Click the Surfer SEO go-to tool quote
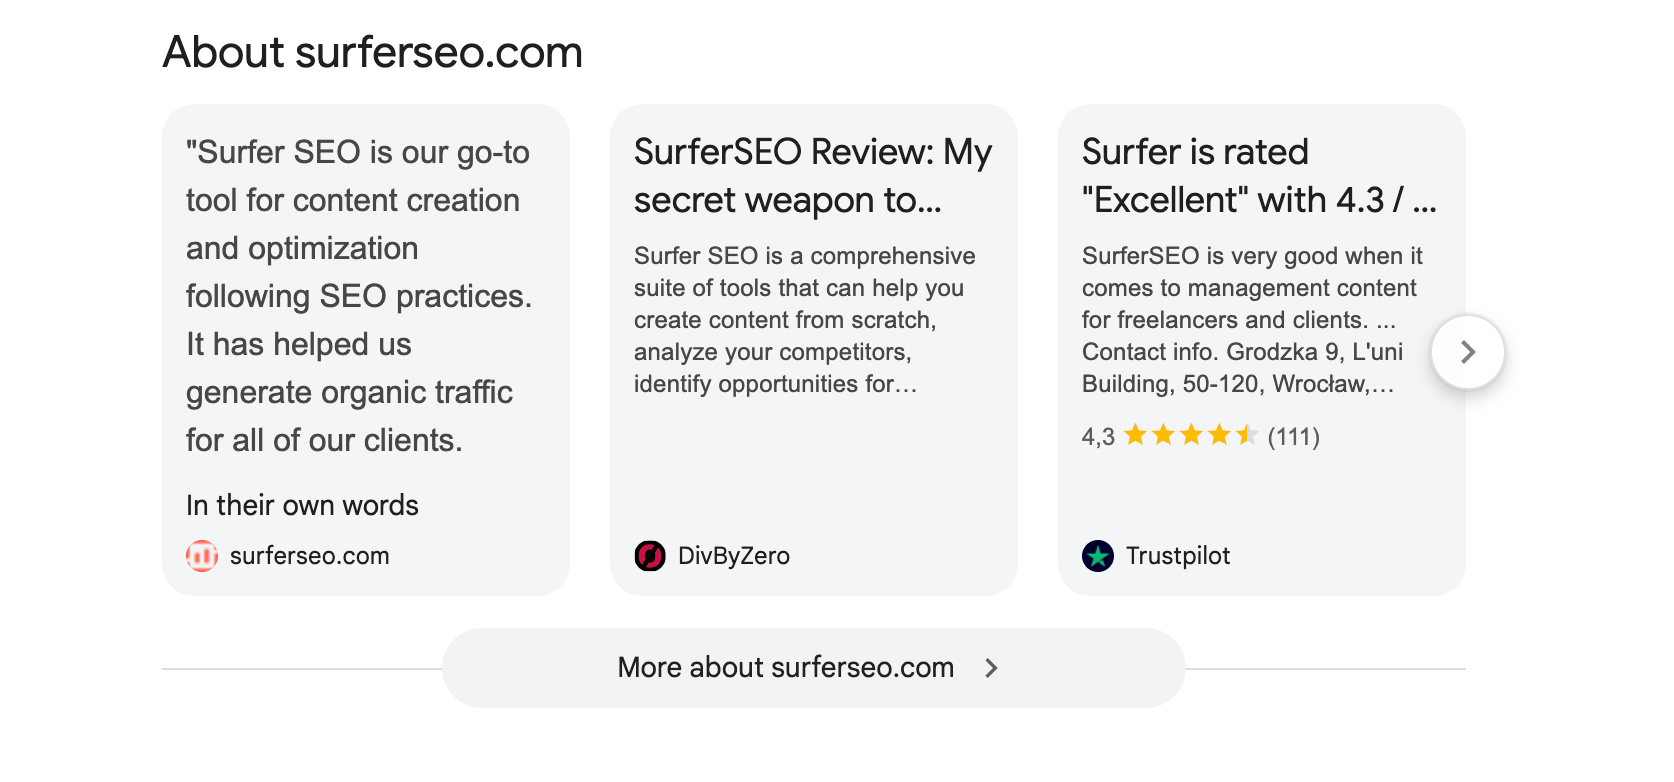Viewport: 1674px width, 782px height. tap(358, 296)
